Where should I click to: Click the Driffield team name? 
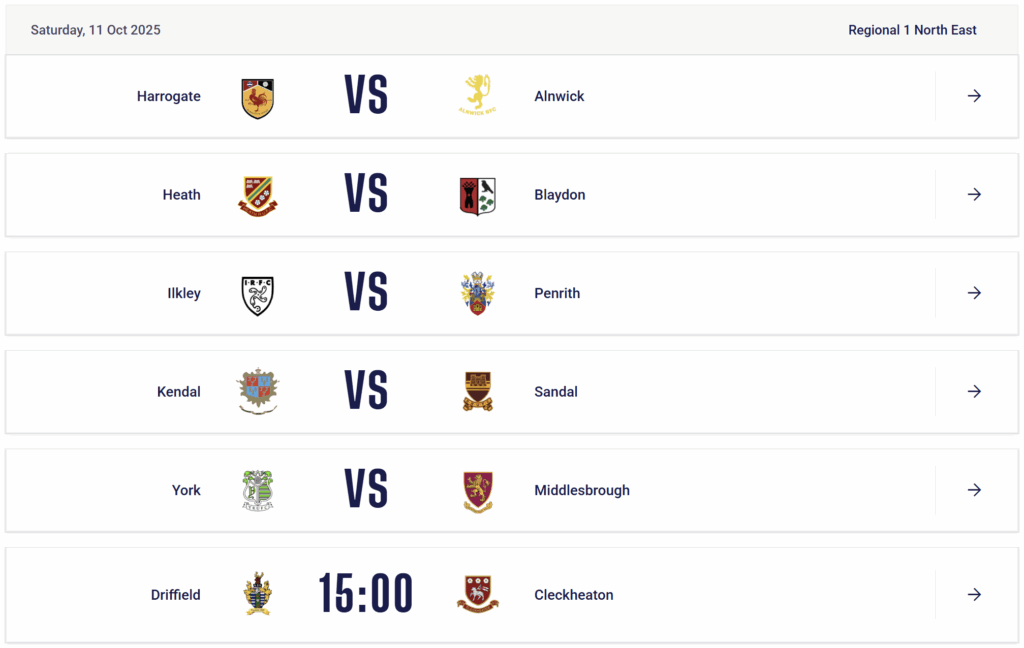pos(176,595)
